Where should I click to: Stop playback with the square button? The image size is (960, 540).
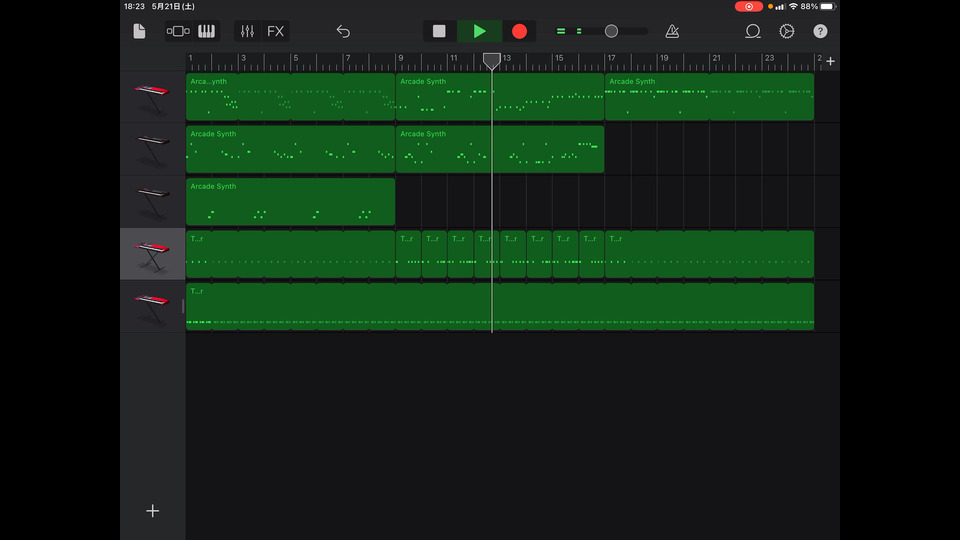point(439,31)
